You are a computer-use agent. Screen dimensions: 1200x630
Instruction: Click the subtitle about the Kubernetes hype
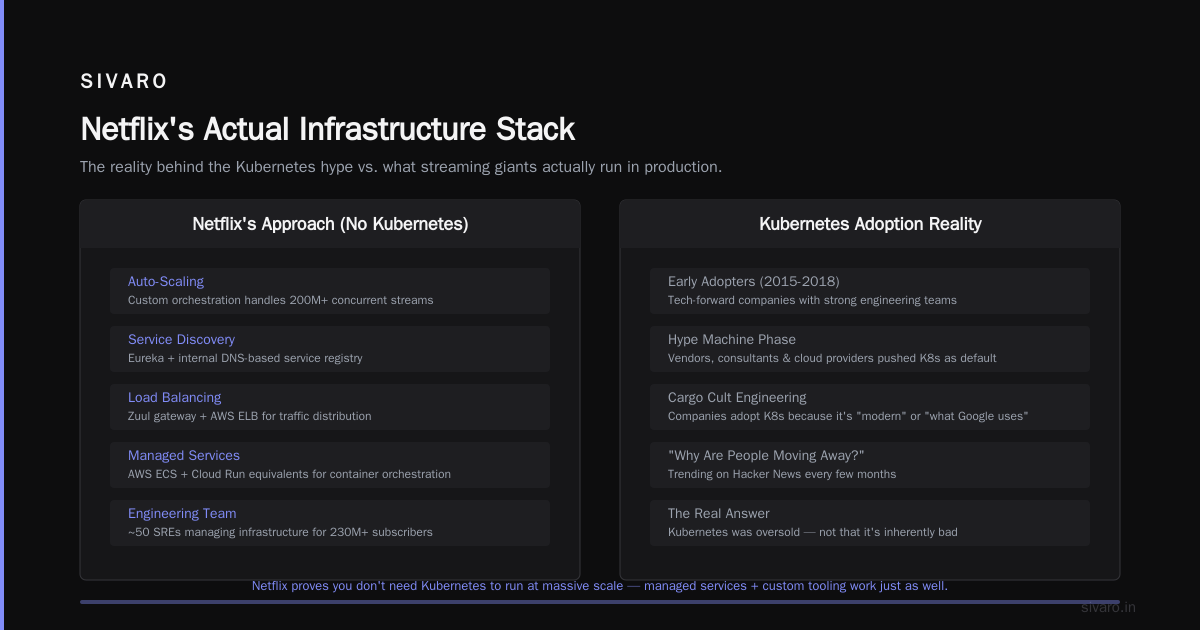[401, 167]
